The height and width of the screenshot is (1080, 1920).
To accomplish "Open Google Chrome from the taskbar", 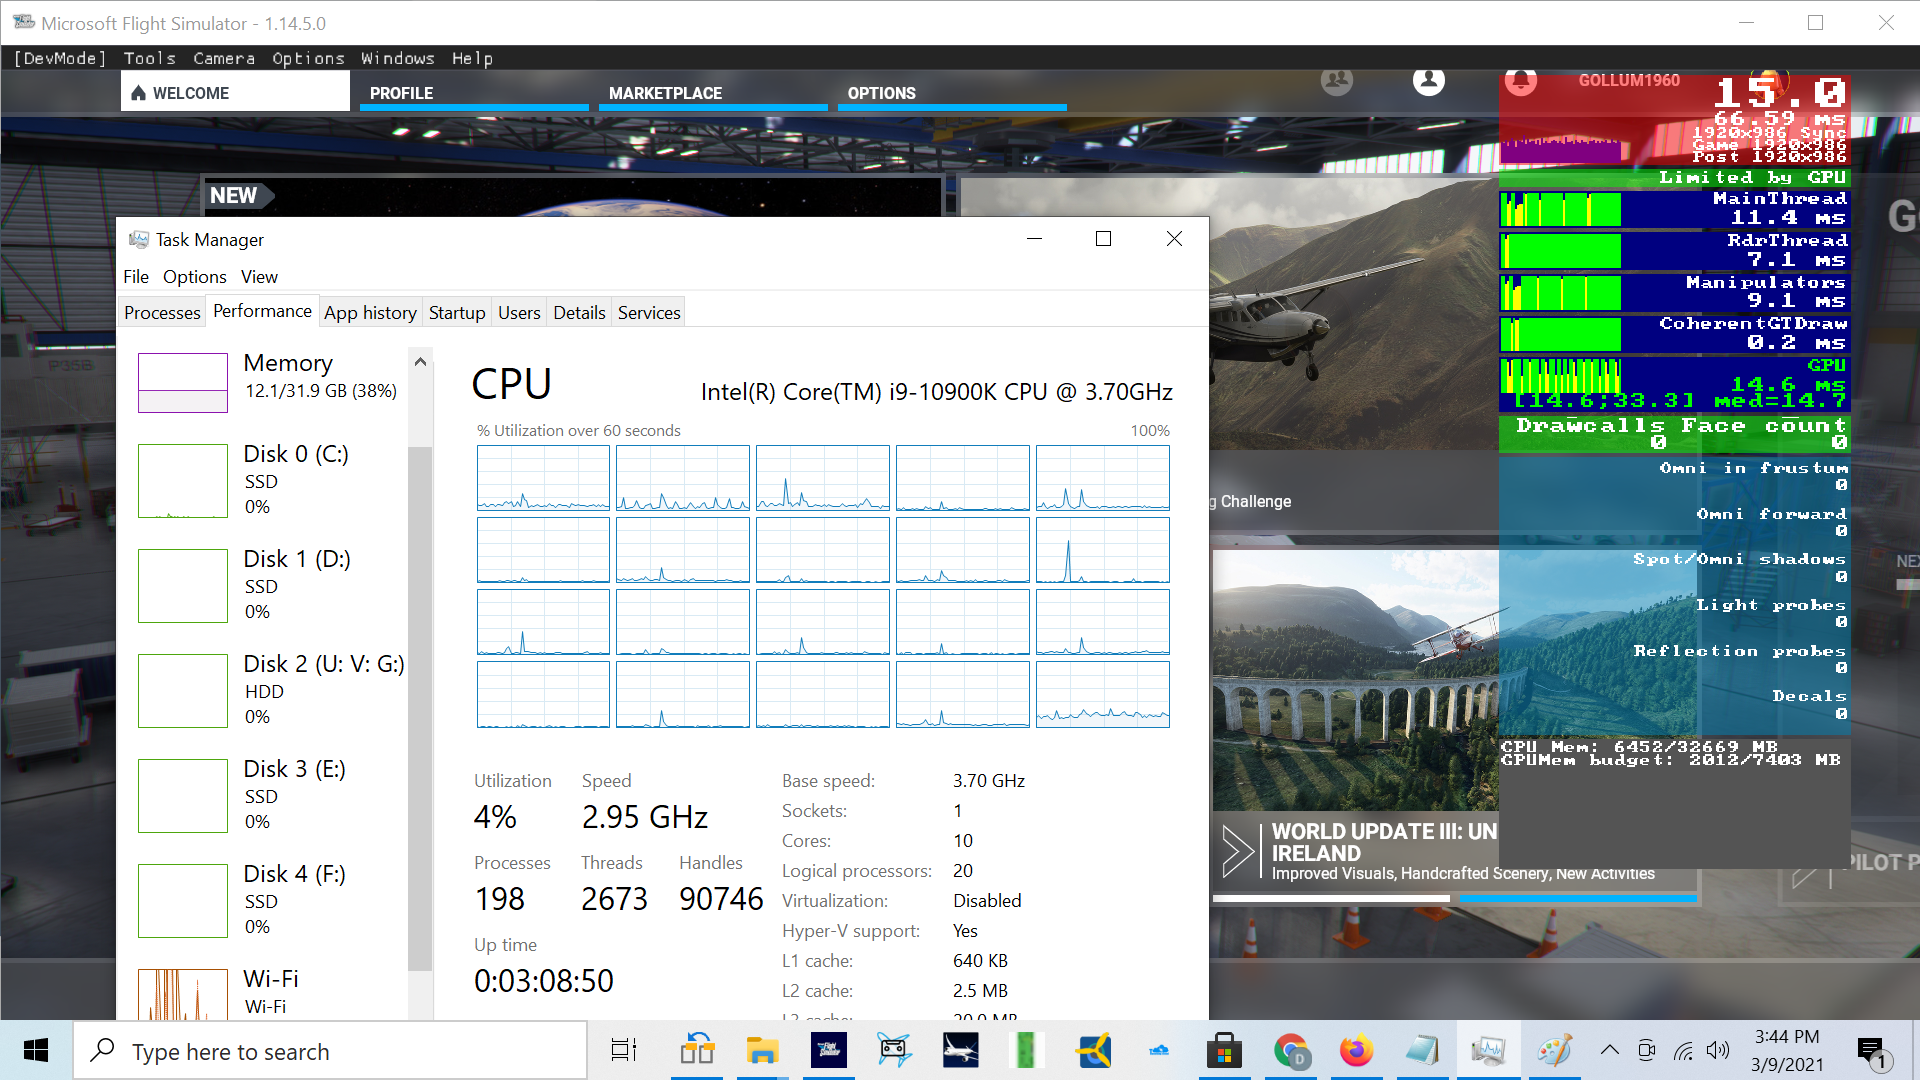I will (x=1291, y=1051).
